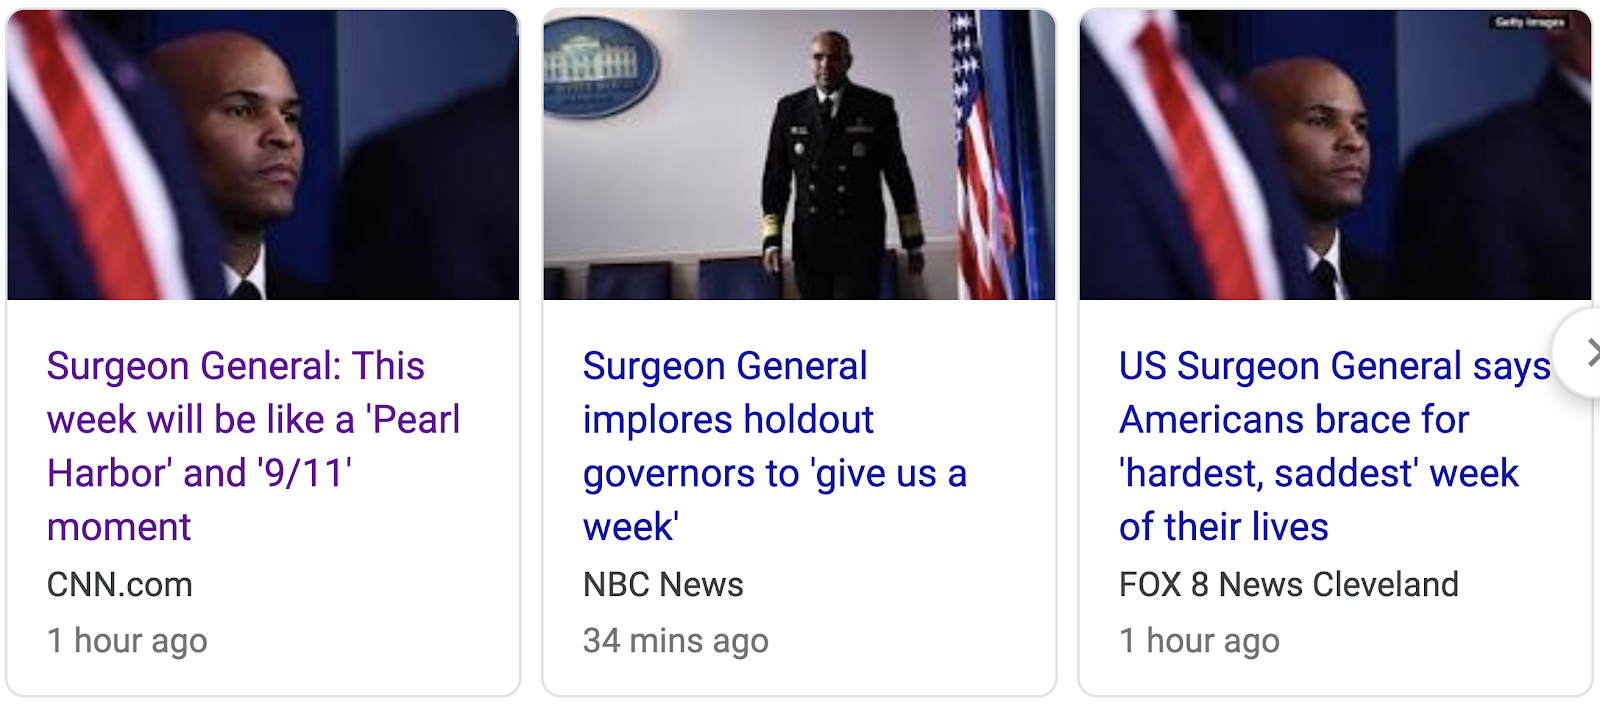This screenshot has height=706, width=1600.
Task: Open the CNN story thumbnail image
Action: (263, 155)
